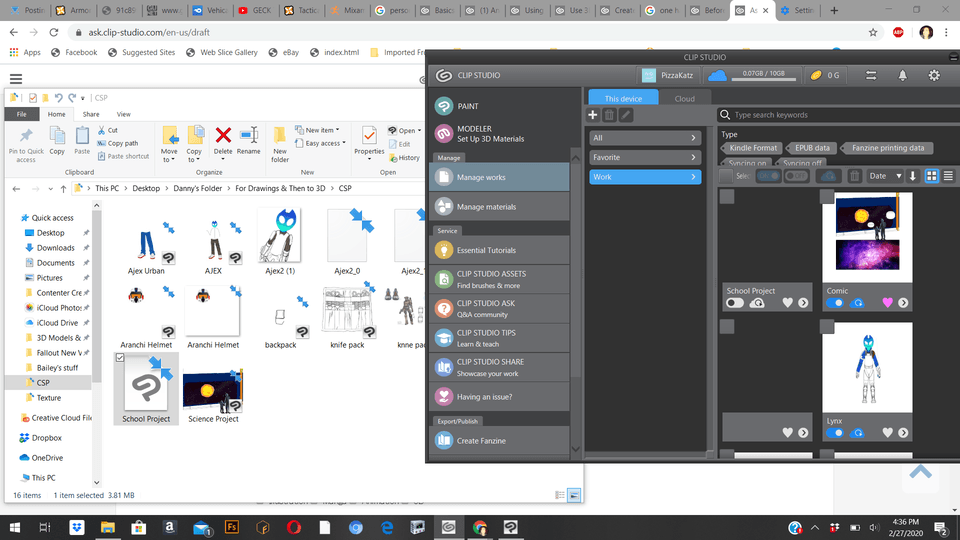Switch to list view layout icon

(x=948, y=176)
